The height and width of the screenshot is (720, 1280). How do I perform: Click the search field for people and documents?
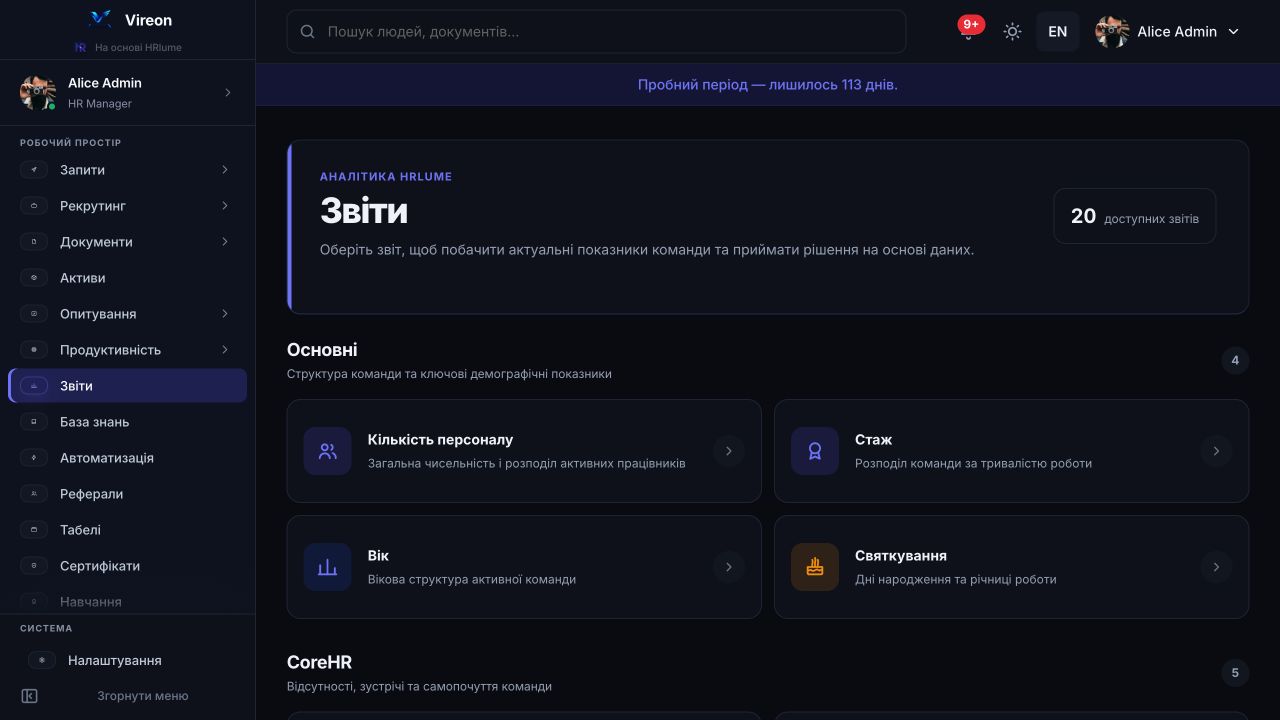pyautogui.click(x=596, y=32)
